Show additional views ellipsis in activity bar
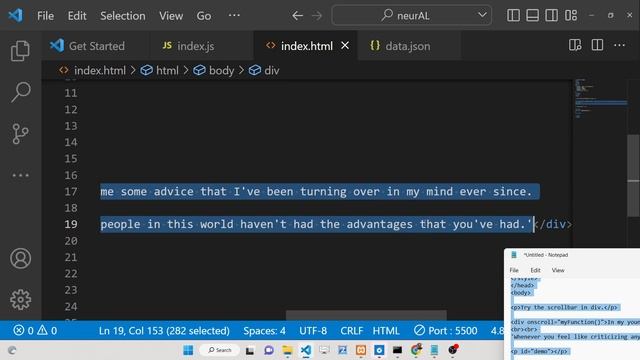Image resolution: width=640 pixels, height=360 pixels. click(20, 175)
